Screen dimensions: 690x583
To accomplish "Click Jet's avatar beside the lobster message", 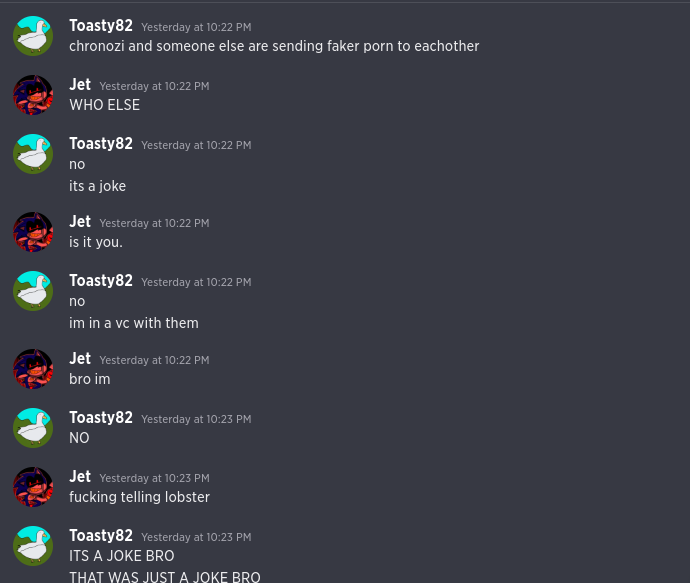I will click(x=33, y=487).
